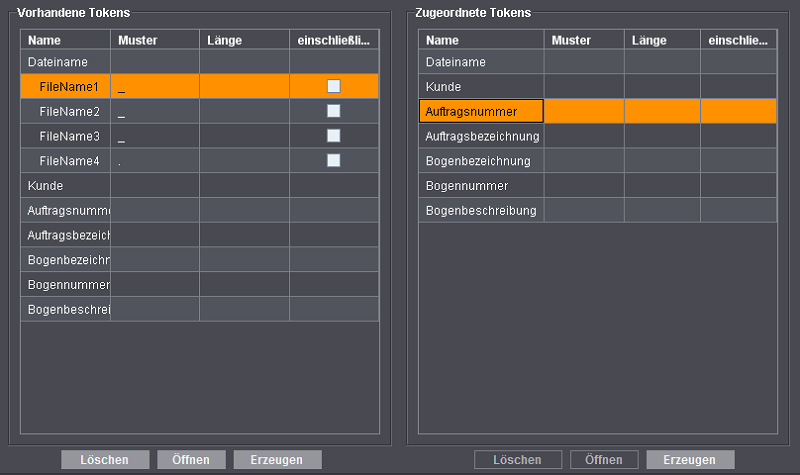Image resolution: width=800 pixels, height=475 pixels.
Task: Toggle the checkbox in FileName2 row
Action: [x=334, y=111]
